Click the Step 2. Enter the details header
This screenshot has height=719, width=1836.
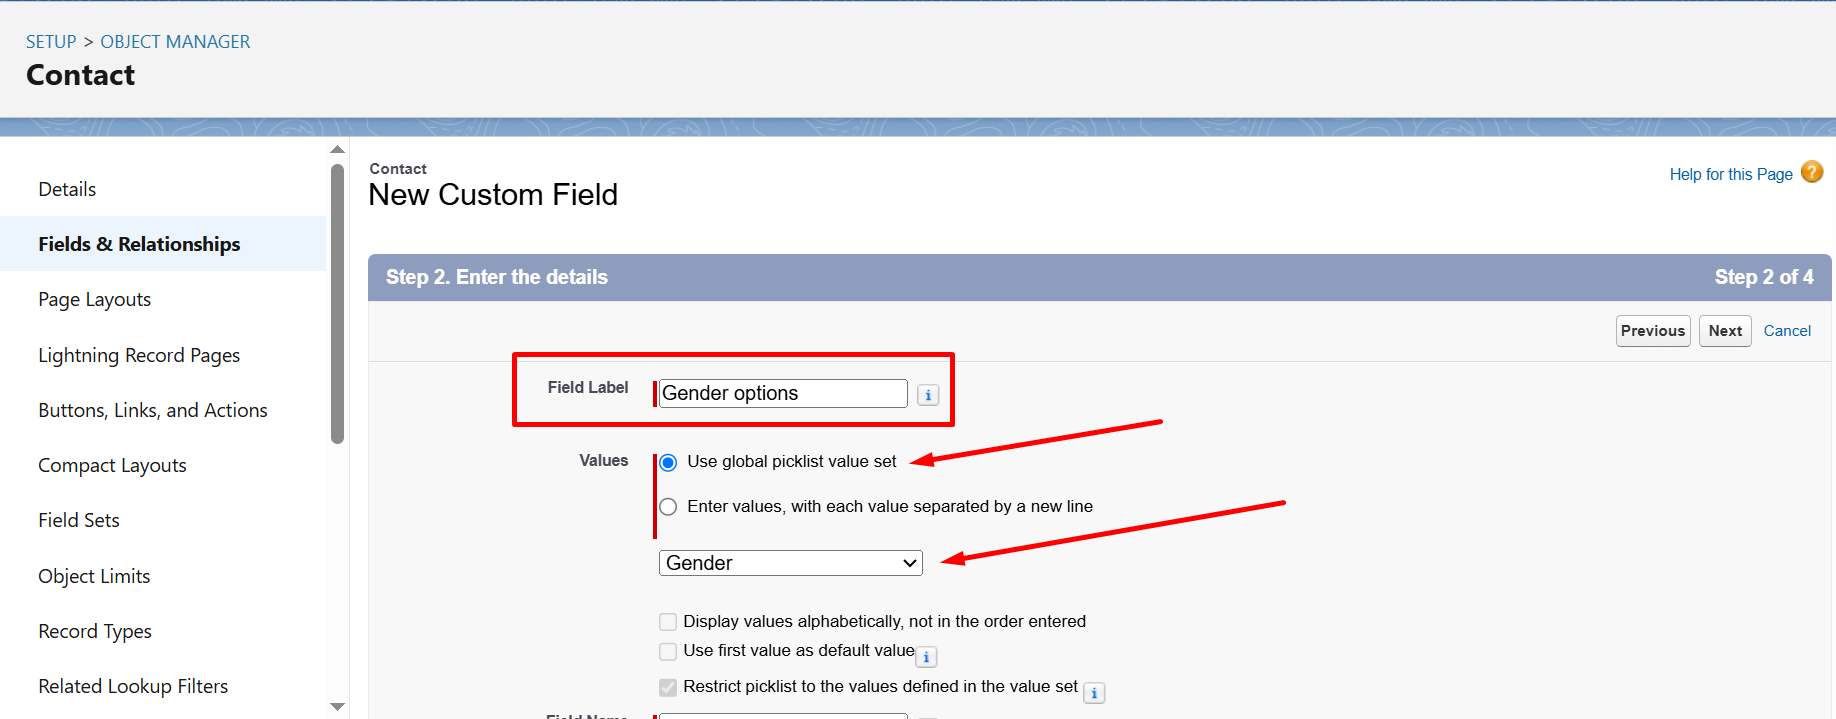[x=497, y=277]
